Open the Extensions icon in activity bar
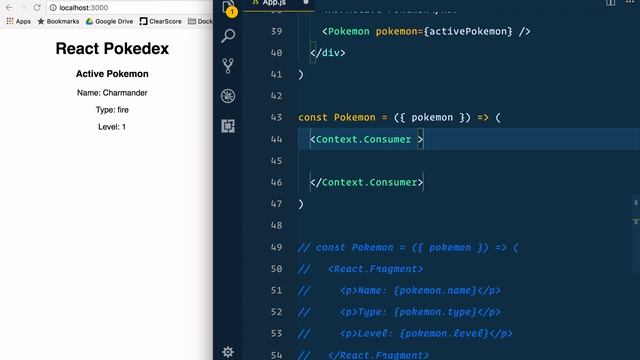Screen dimensions: 640x360 click(x=228, y=126)
